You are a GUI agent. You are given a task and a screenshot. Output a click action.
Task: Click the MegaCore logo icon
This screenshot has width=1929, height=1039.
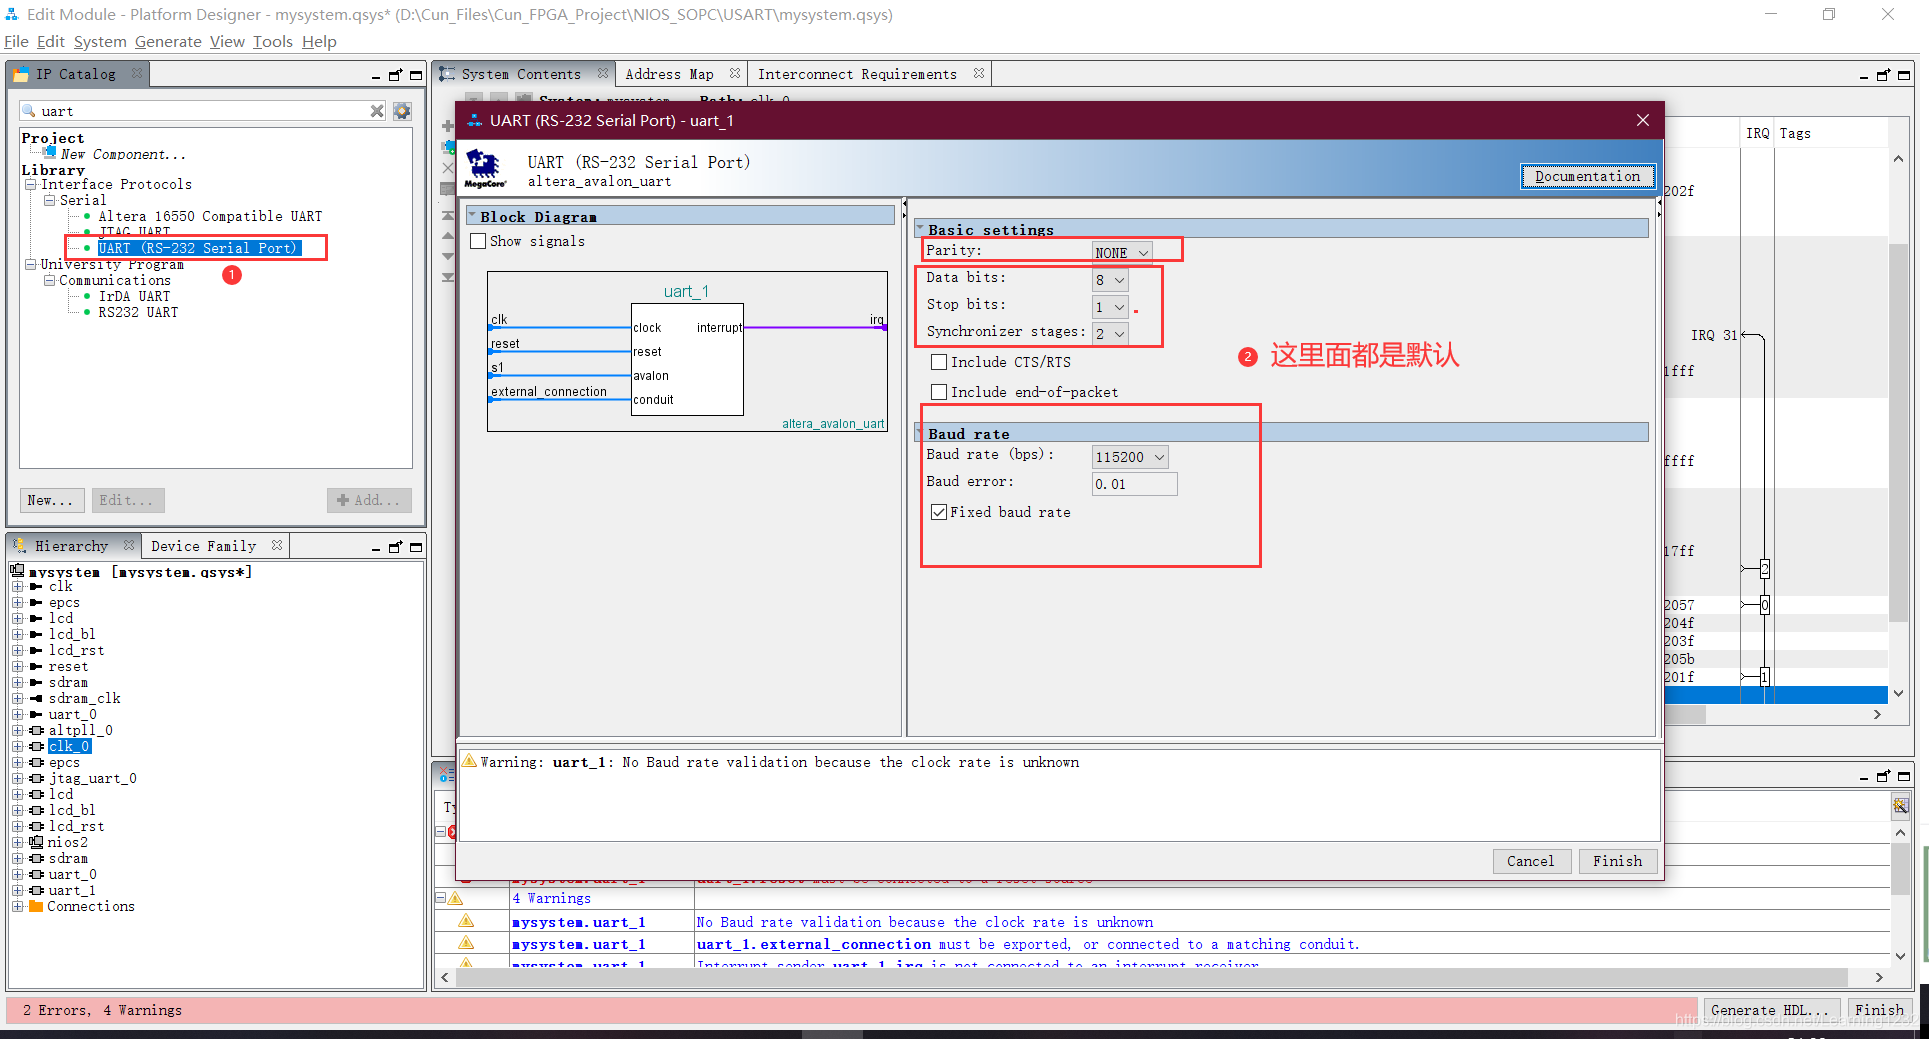(485, 169)
